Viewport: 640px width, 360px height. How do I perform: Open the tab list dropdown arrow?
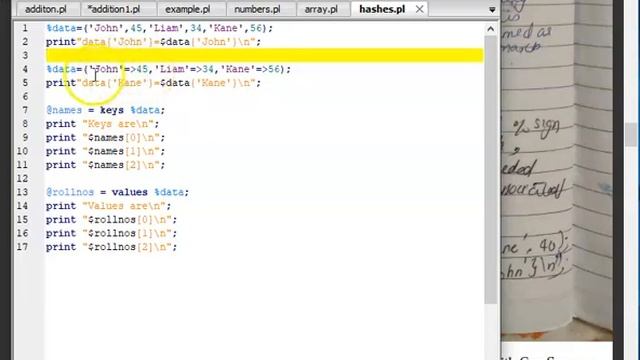(492, 9)
